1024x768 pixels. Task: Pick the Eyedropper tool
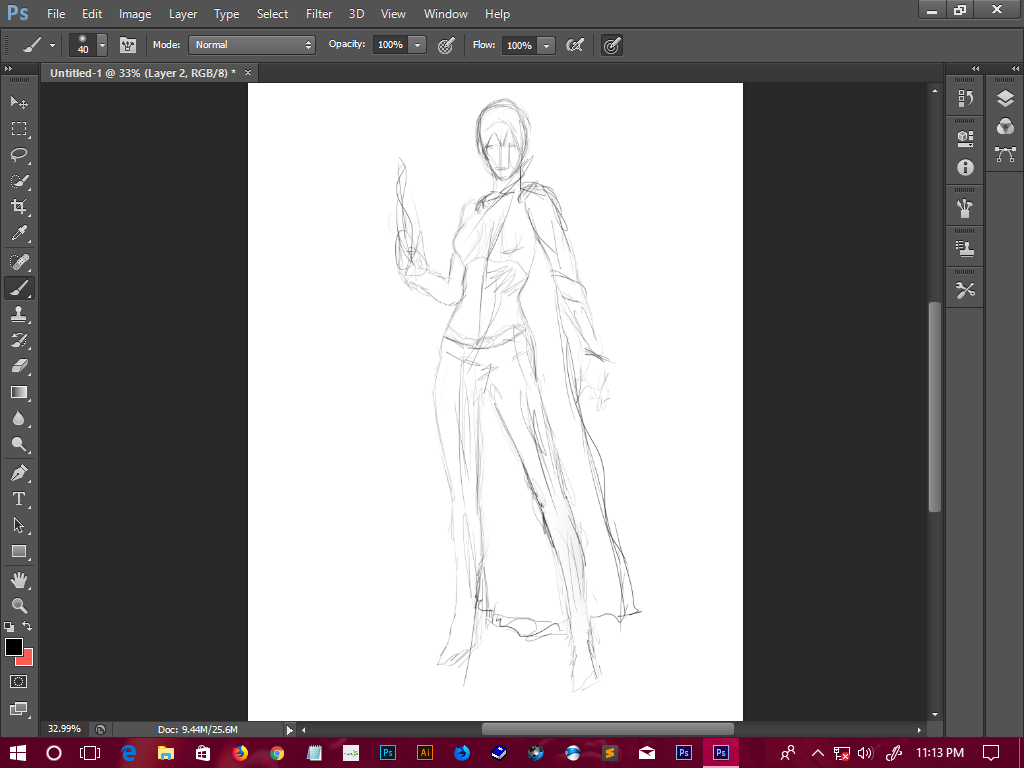[x=19, y=234]
